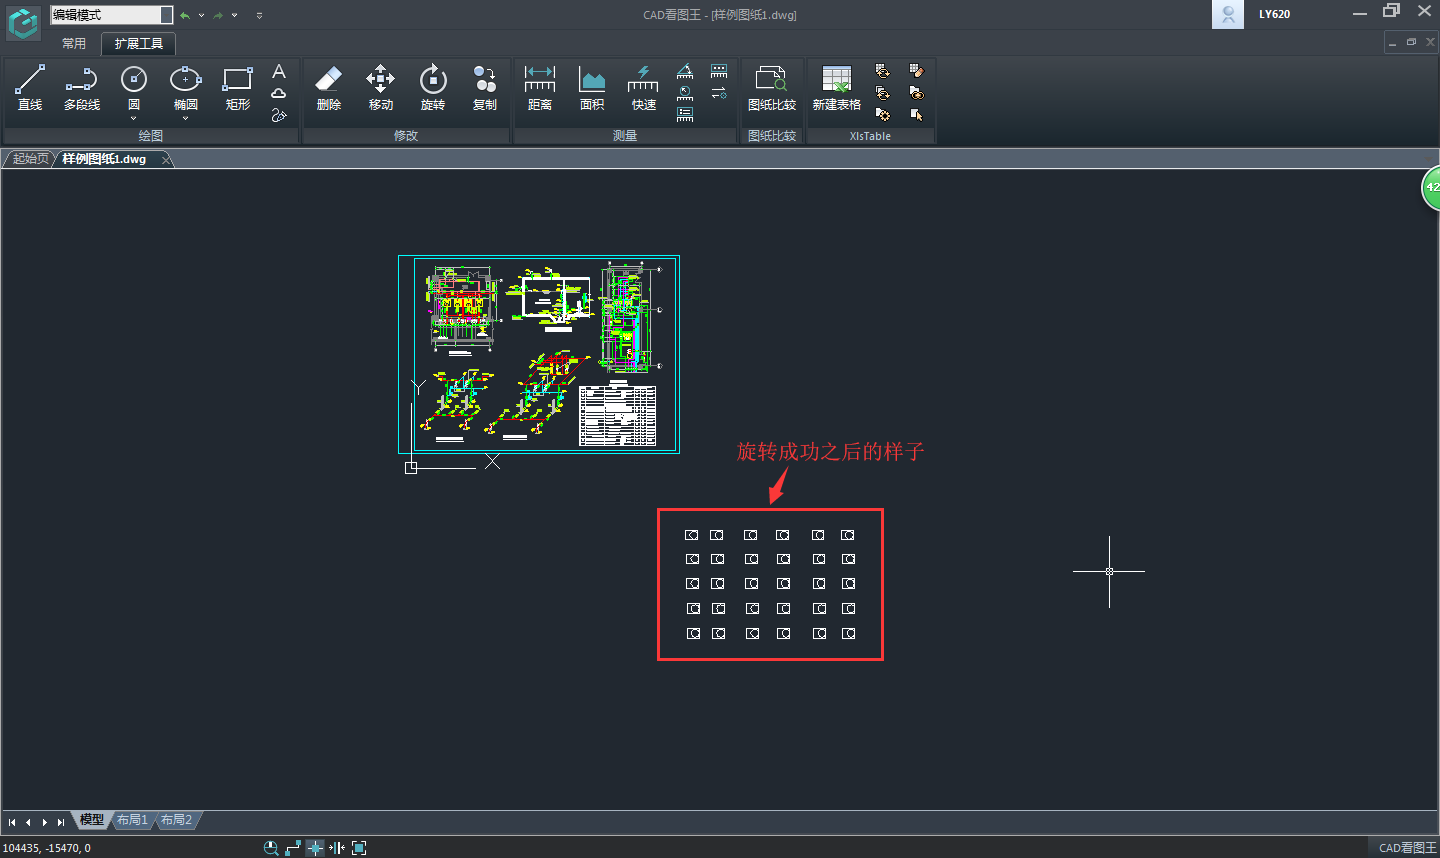Click the 复制 (Copy) tool
This screenshot has width=1440, height=858.
pos(484,87)
